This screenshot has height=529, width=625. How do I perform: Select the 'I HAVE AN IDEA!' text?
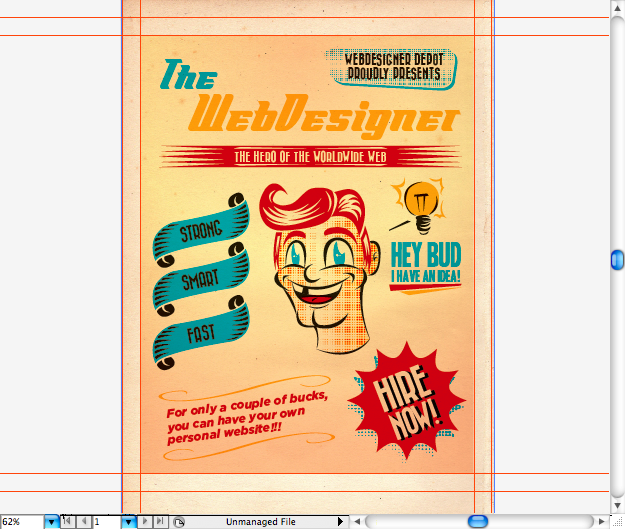pyautogui.click(x=426, y=276)
